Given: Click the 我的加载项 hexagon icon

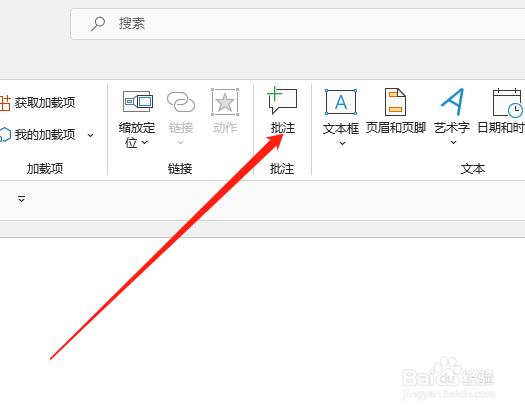Looking at the screenshot, I should coord(5,135).
